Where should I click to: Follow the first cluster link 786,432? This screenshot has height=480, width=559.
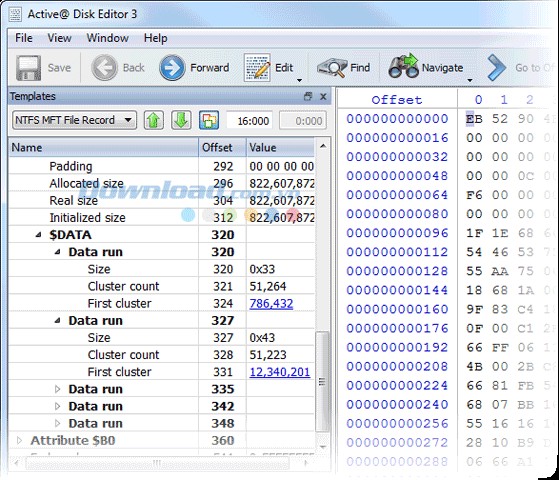pyautogui.click(x=271, y=303)
